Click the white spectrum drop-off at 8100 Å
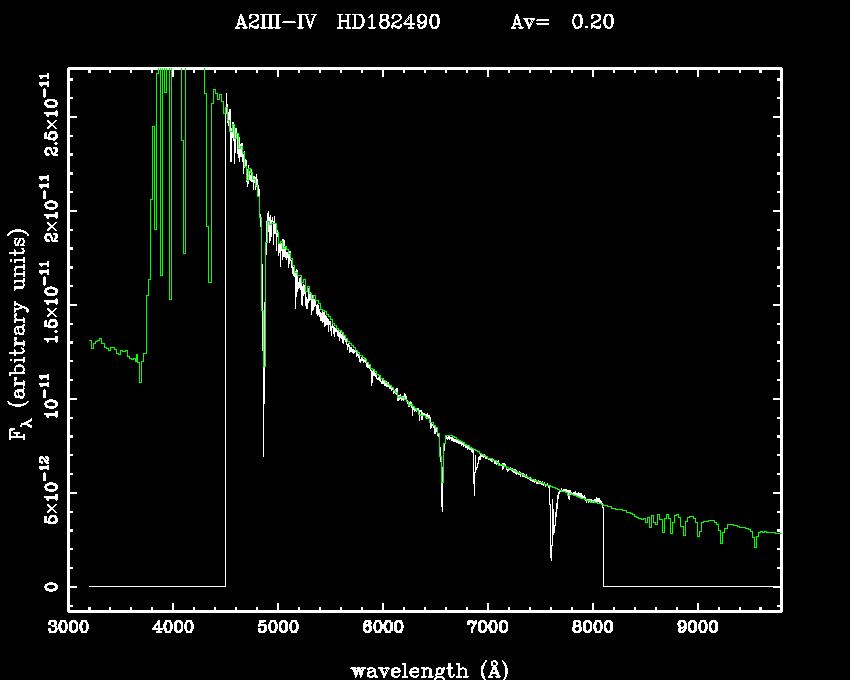850x680 pixels. (603, 545)
